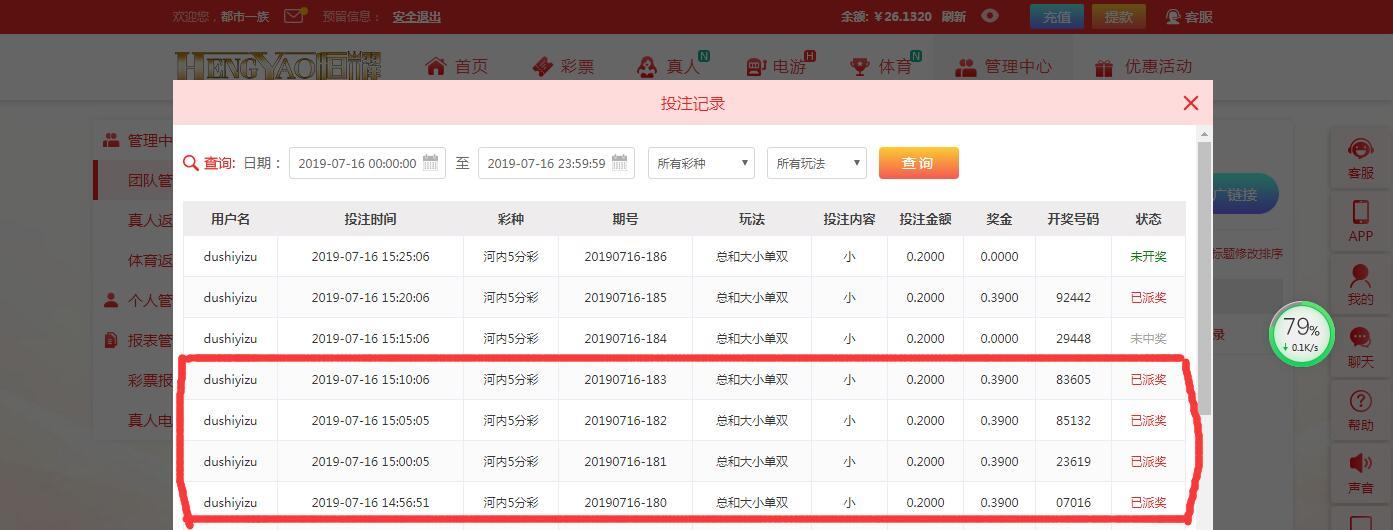Click draw number 23619
The height and width of the screenshot is (530, 1393).
1073,461
